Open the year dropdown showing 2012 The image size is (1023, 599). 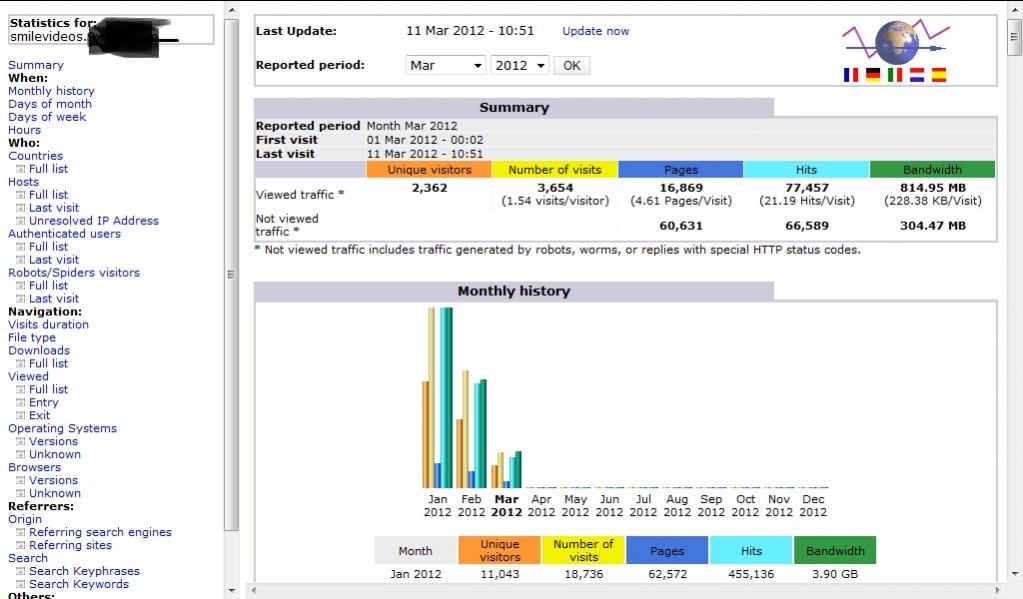click(520, 65)
